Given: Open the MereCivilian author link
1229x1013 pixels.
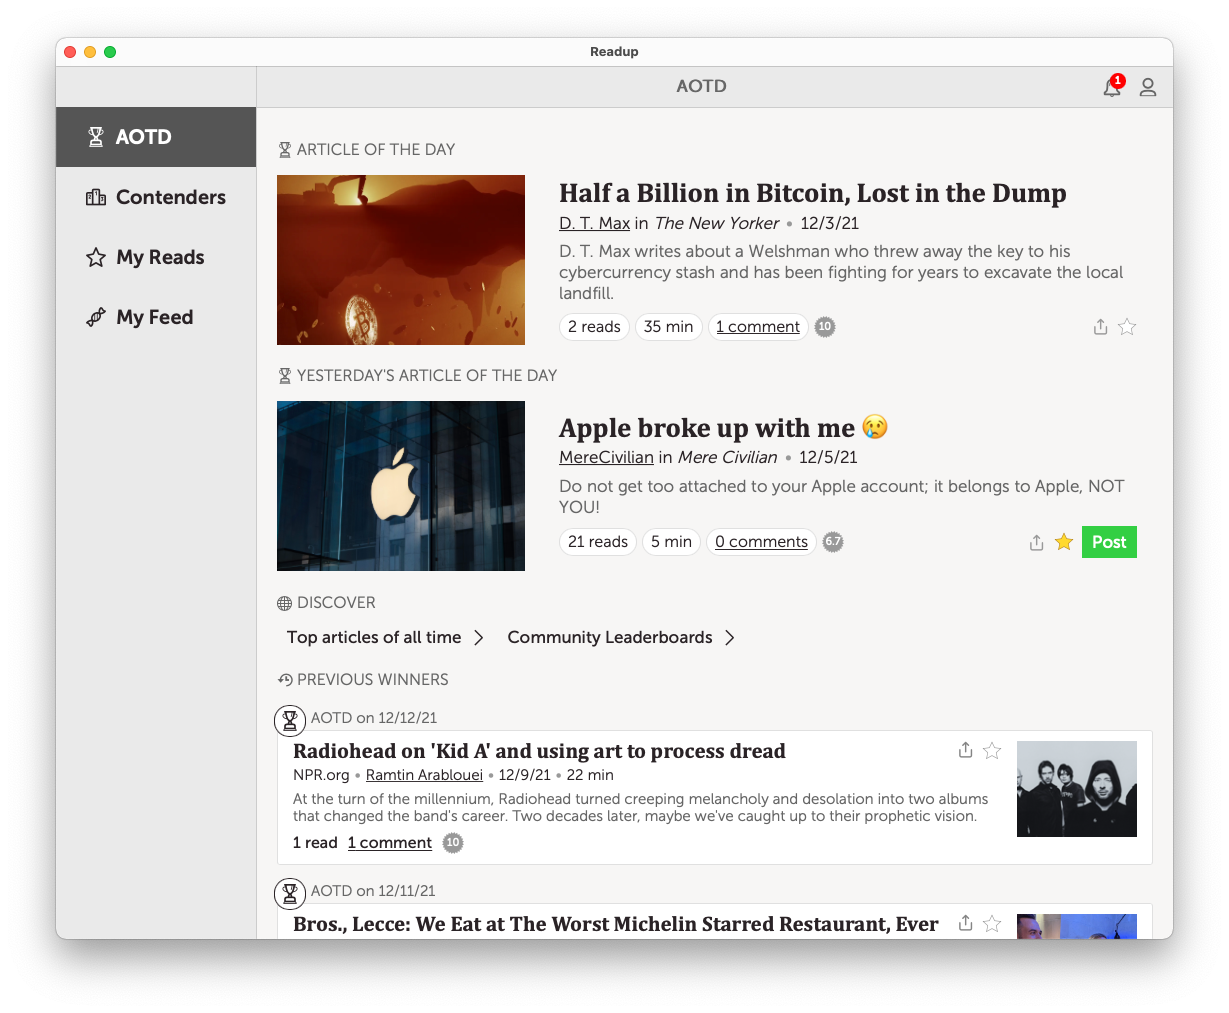Looking at the screenshot, I should (x=606, y=457).
